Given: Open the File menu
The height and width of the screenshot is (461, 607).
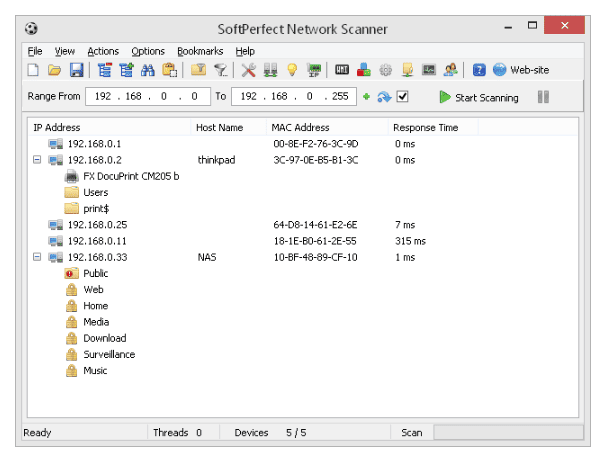Looking at the screenshot, I should [x=35, y=51].
